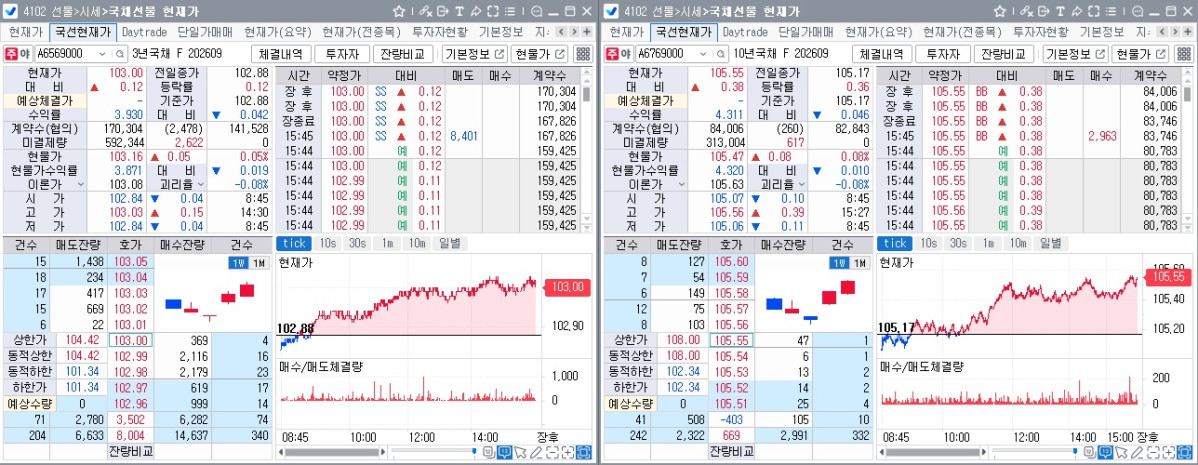Toggle 1W candle period in right window
Screen dimensions: 1198x465
(839, 263)
